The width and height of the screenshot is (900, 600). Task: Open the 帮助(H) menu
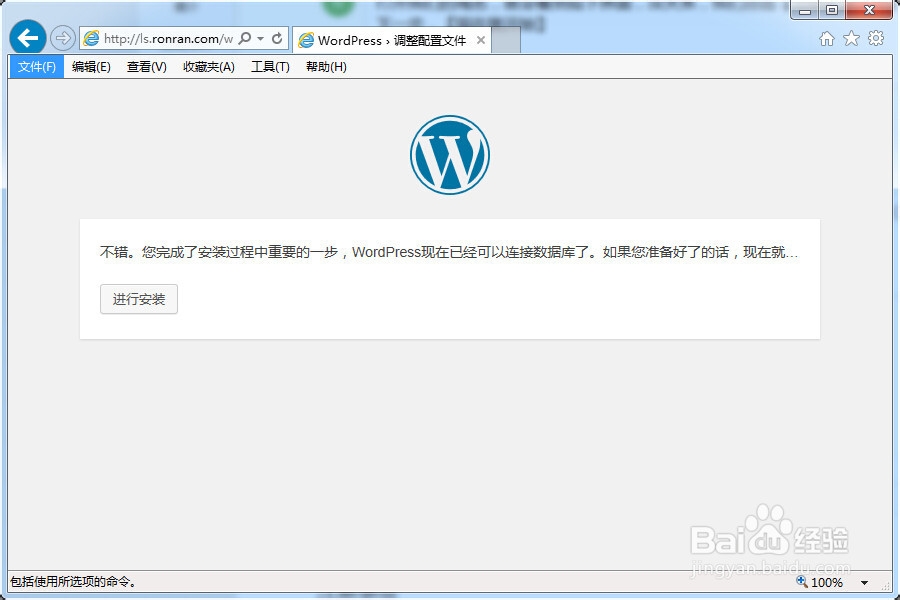[326, 67]
